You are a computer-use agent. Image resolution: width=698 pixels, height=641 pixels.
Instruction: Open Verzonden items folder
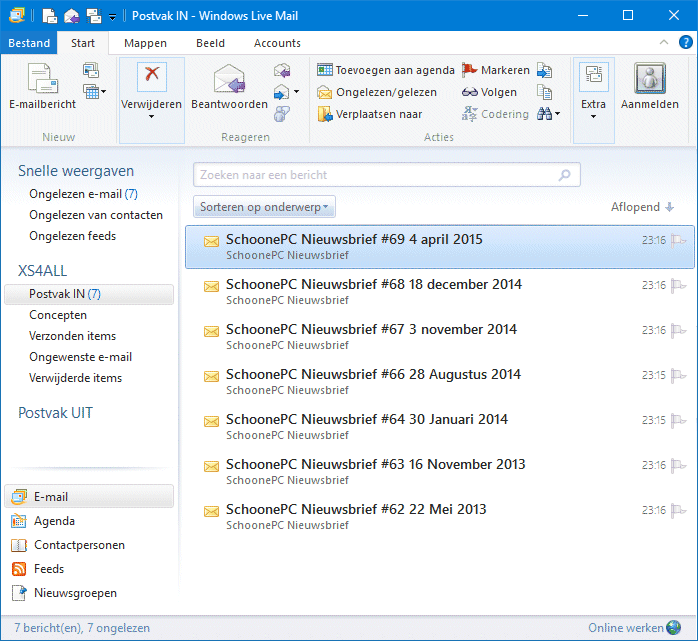point(73,336)
